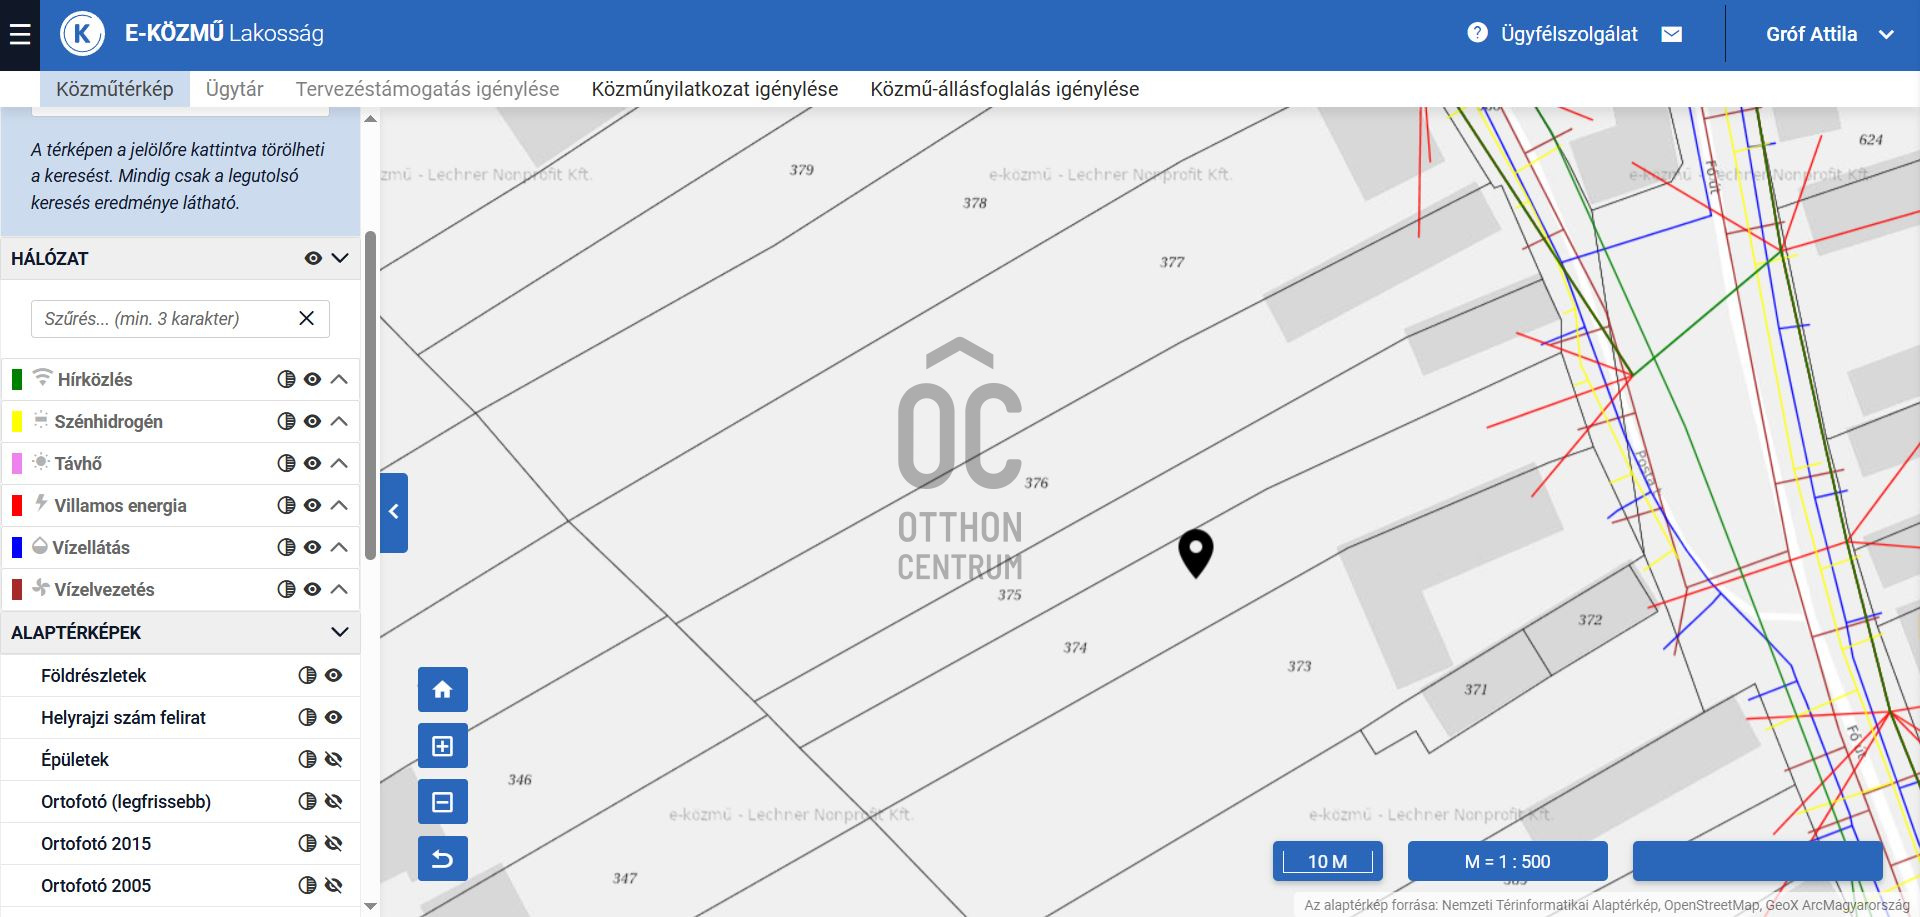Toggle visibility of Vízellátás layer
1920x917 pixels.
click(x=313, y=547)
